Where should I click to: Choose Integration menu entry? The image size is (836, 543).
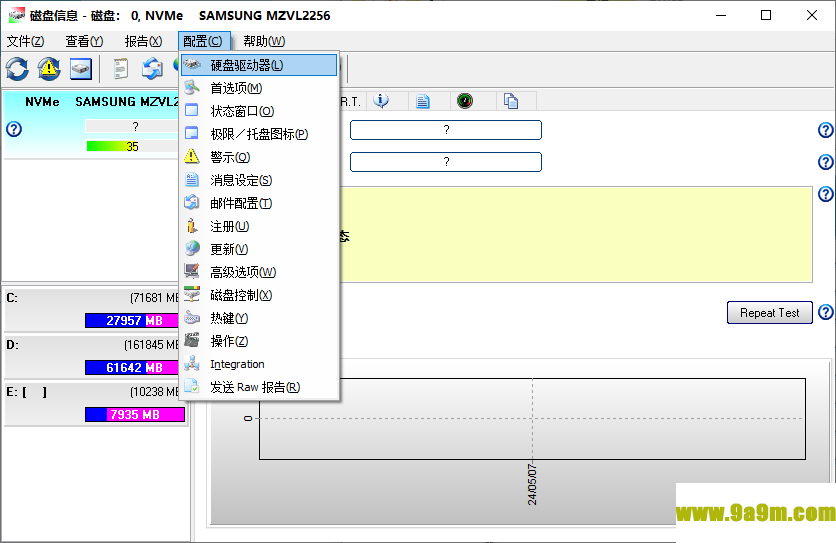(259, 364)
